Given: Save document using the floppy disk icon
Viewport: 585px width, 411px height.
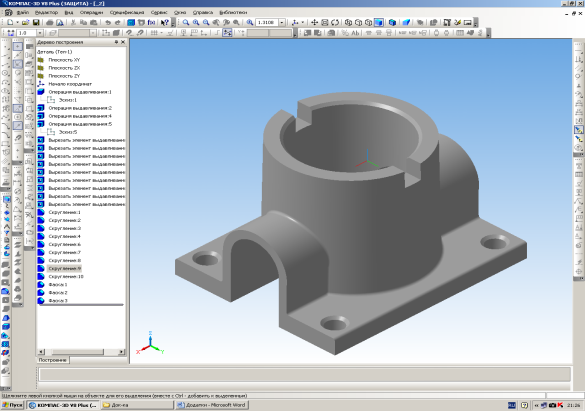Looking at the screenshot, I should 36,22.
